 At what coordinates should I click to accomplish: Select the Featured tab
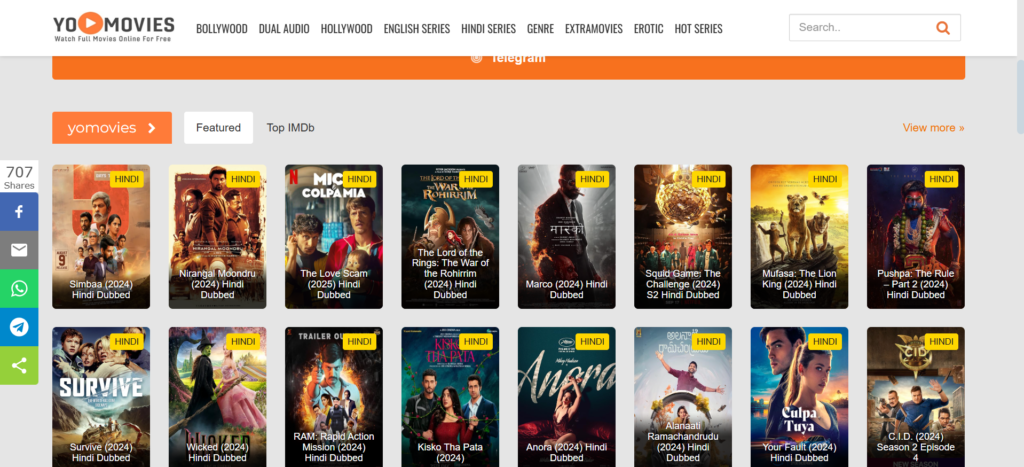pyautogui.click(x=218, y=127)
